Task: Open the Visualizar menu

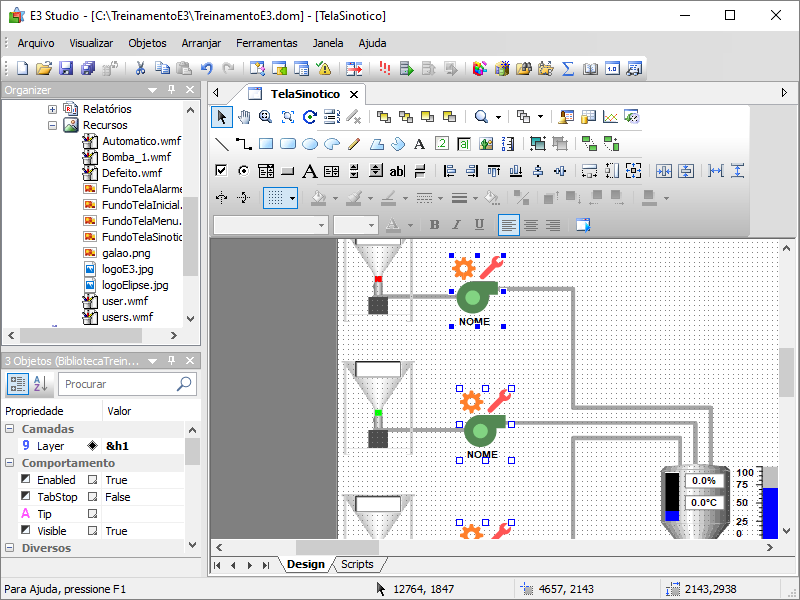Action: click(91, 43)
